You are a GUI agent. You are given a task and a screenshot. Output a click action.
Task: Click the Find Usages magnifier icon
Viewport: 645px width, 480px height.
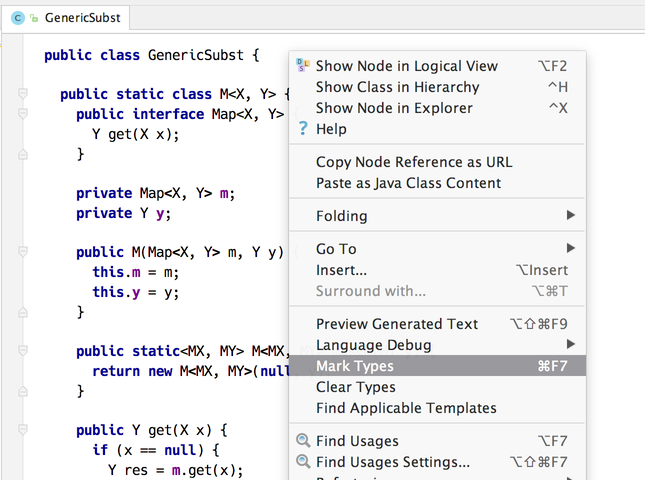[303, 441]
